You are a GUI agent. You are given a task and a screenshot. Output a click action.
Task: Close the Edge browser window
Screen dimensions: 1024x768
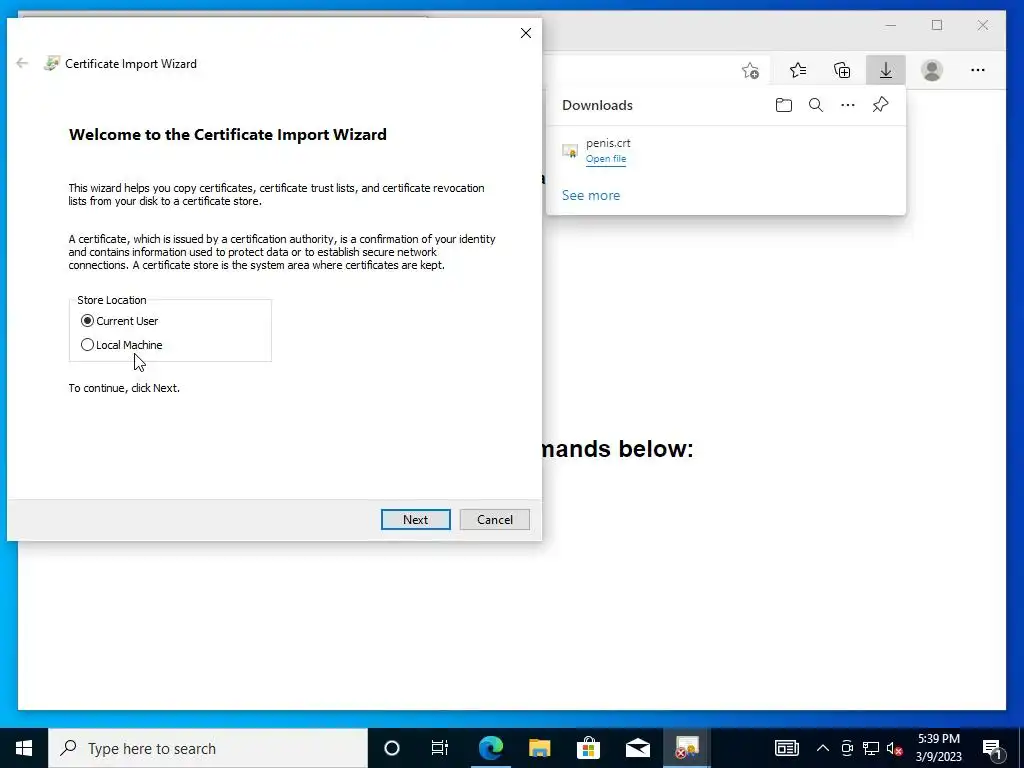coord(983,25)
